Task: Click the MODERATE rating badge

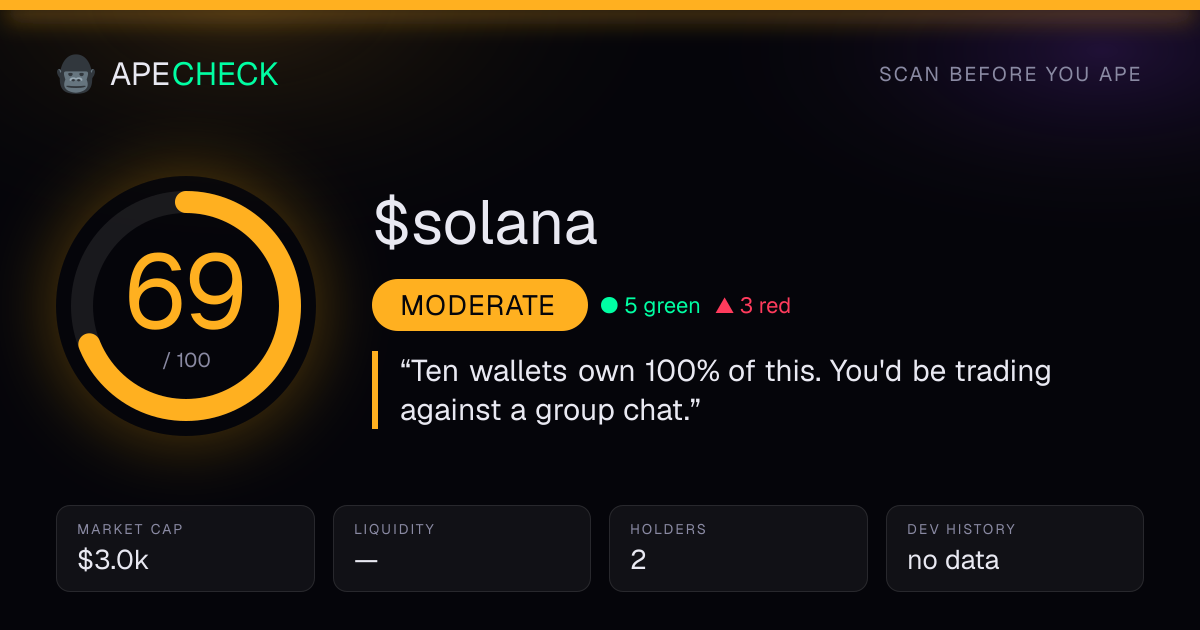Action: (479, 305)
